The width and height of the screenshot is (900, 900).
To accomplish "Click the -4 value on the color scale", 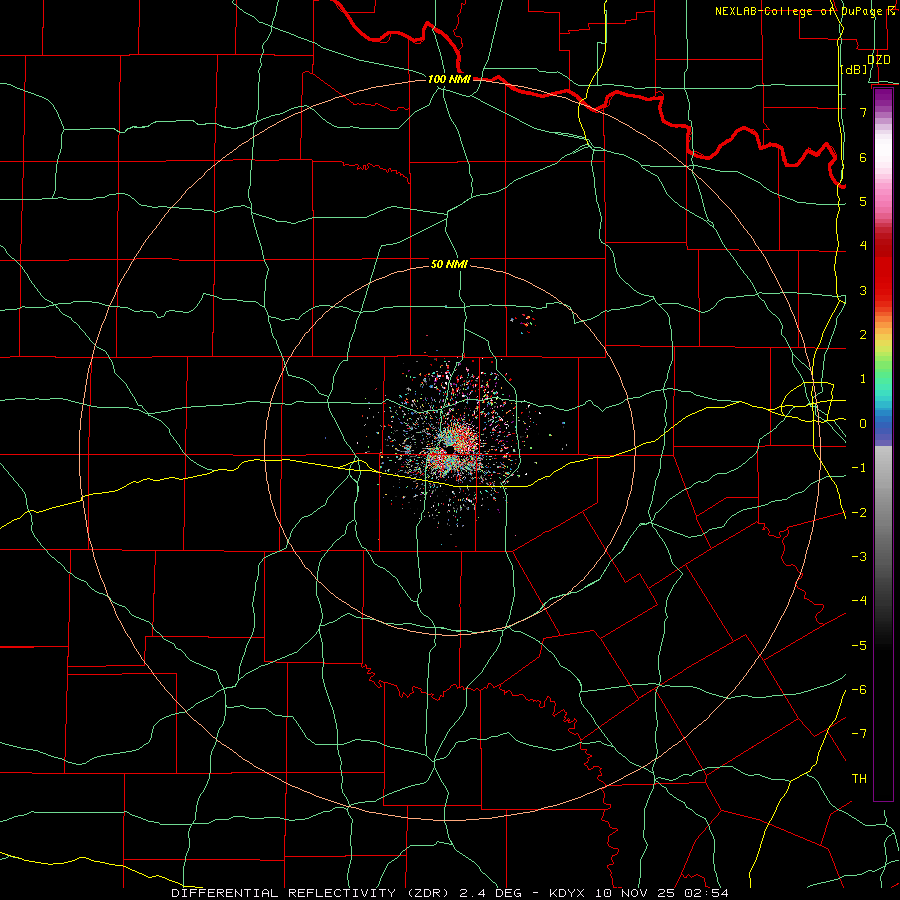I will (x=859, y=601).
